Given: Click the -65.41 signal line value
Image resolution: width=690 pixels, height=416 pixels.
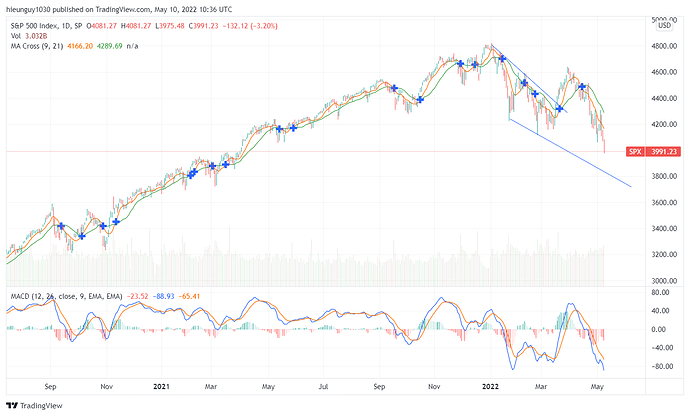Looking at the screenshot, I should pos(189,296).
